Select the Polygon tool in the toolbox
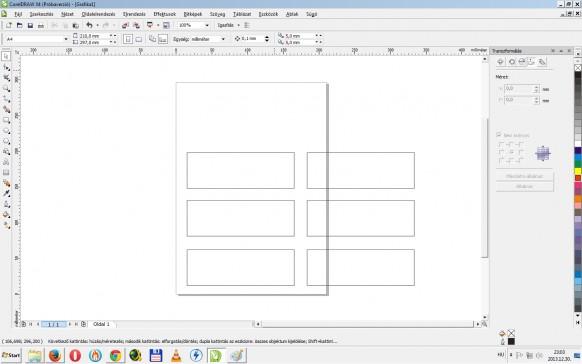Screen dimensions: 582x364 [x=6, y=141]
